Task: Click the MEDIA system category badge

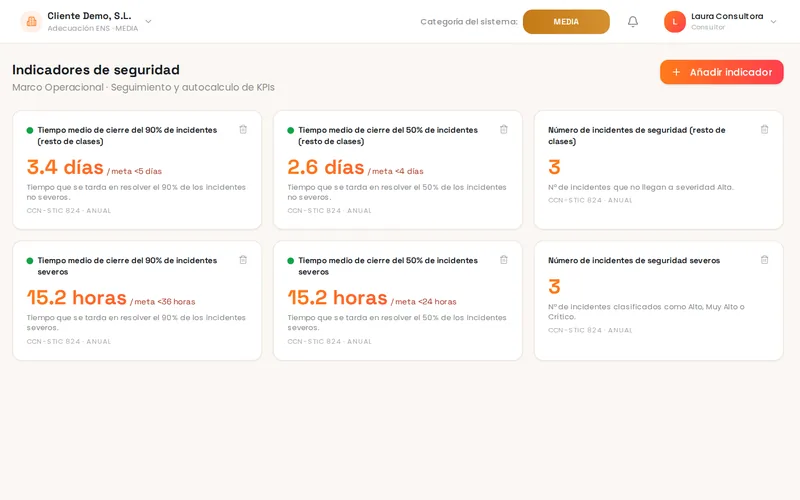Action: click(x=566, y=22)
